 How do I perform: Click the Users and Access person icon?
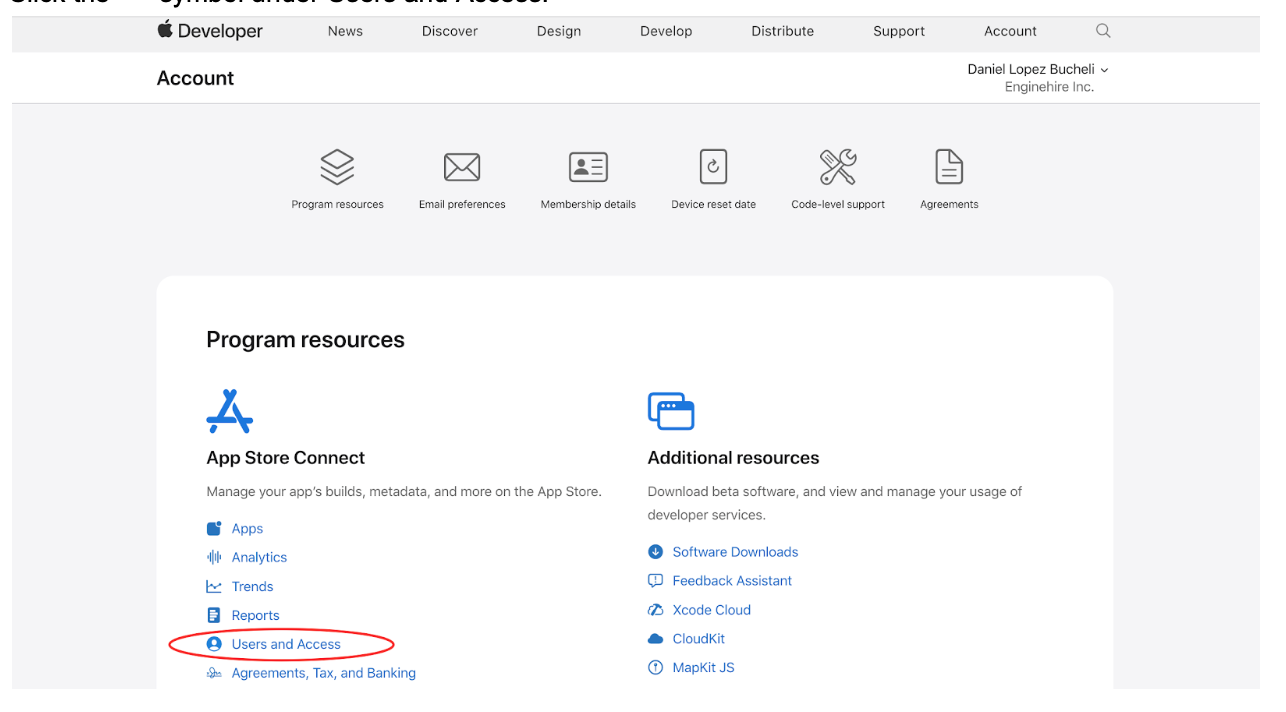214,645
